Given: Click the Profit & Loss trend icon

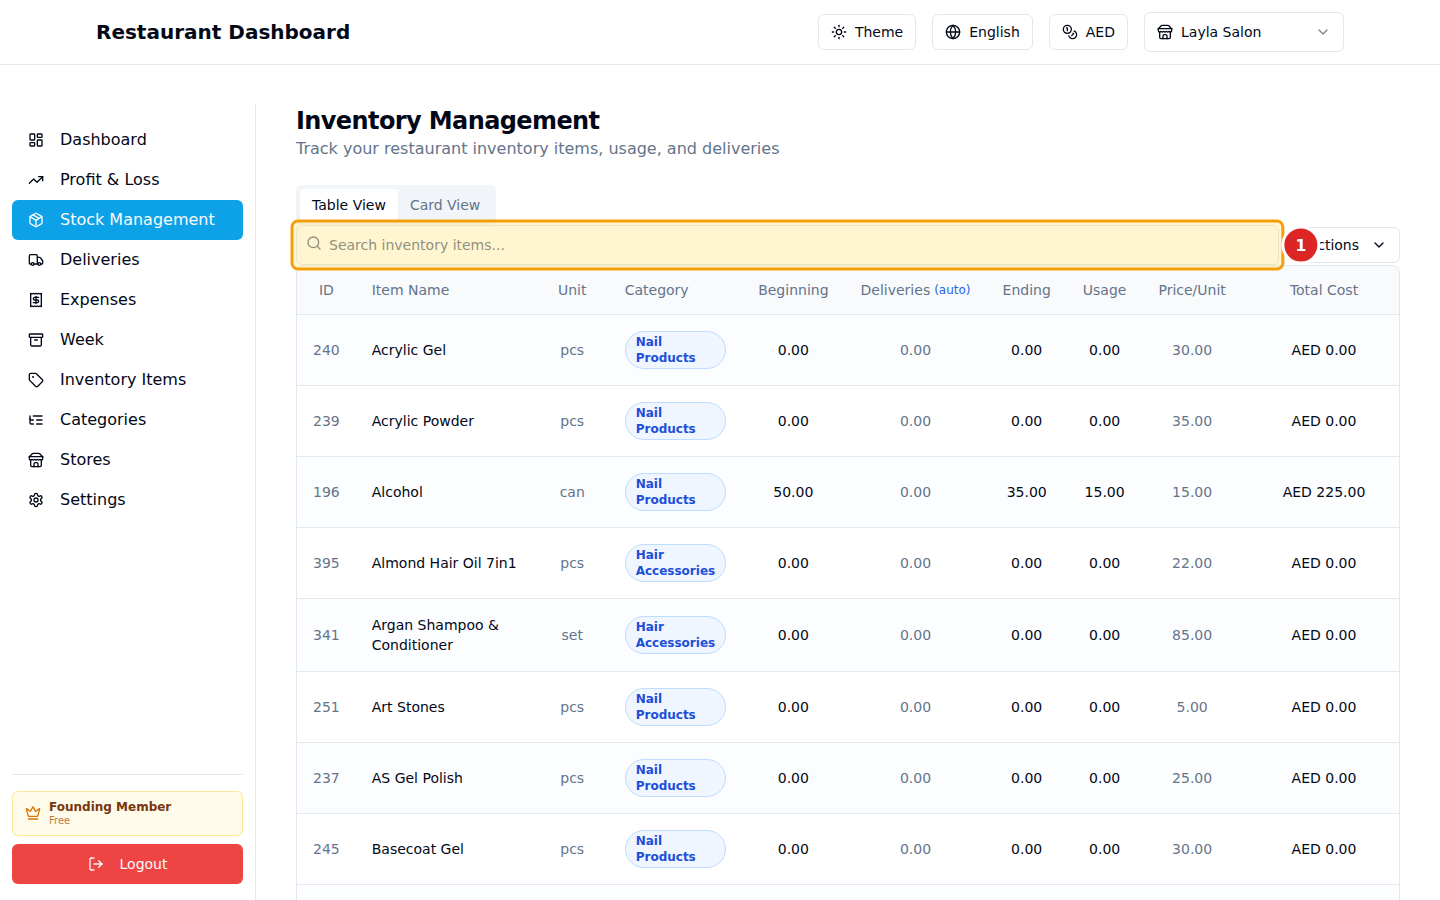Looking at the screenshot, I should click(x=36, y=180).
